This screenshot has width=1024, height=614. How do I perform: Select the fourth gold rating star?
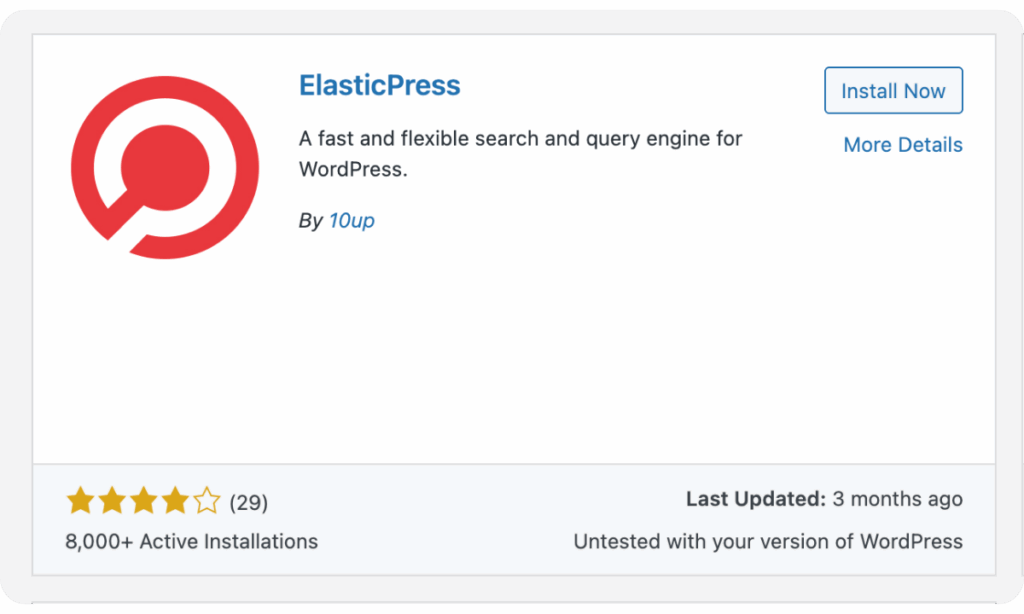[x=176, y=498]
